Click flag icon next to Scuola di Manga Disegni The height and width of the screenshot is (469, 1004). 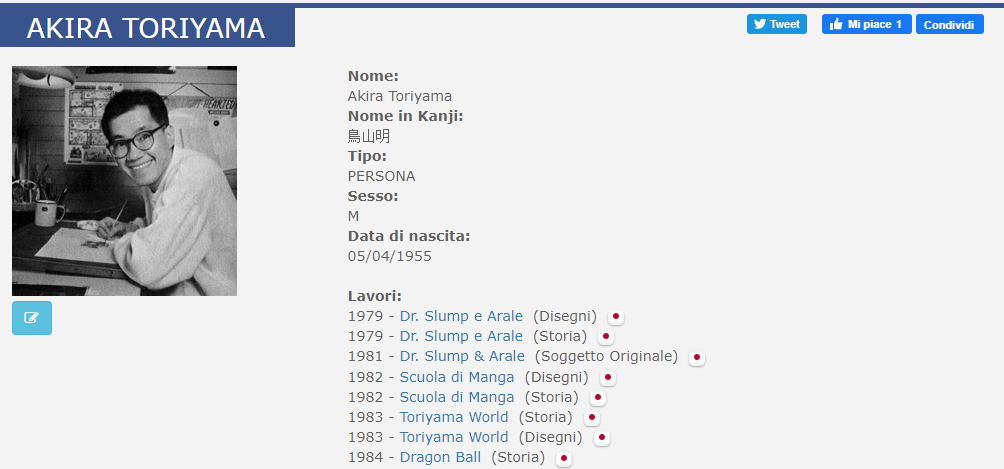pos(608,377)
